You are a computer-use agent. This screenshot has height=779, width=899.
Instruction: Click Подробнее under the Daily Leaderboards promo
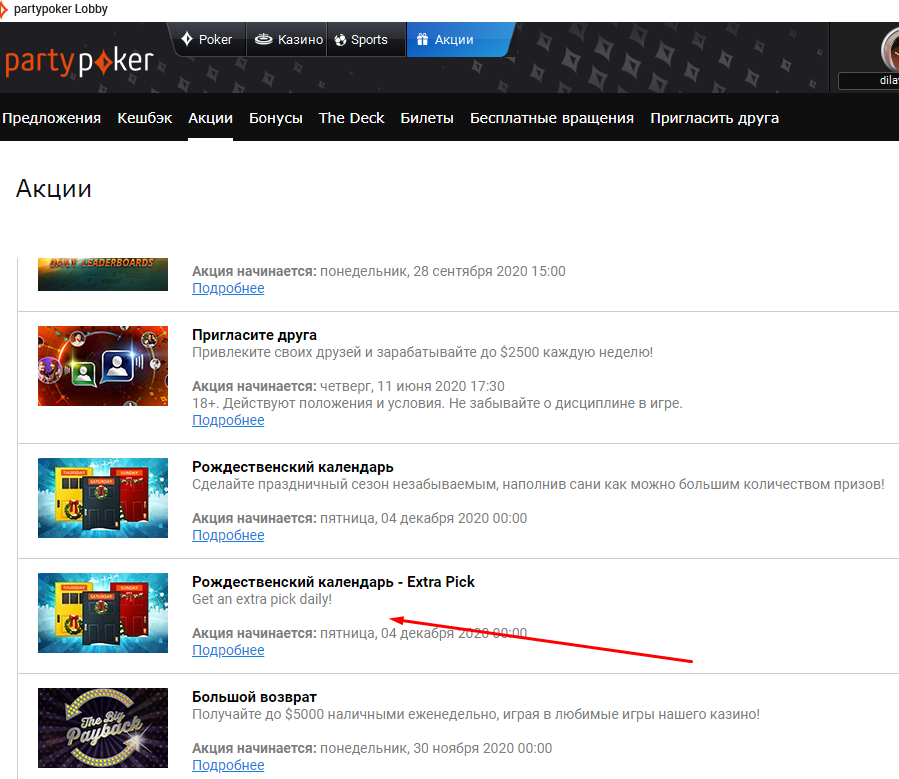coord(228,288)
